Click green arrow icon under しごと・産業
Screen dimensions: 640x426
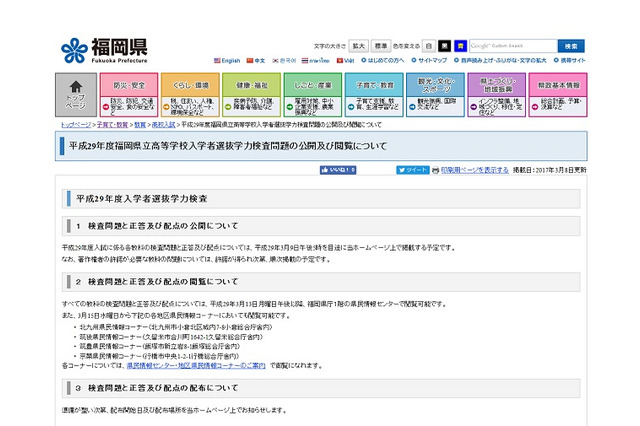point(289,107)
